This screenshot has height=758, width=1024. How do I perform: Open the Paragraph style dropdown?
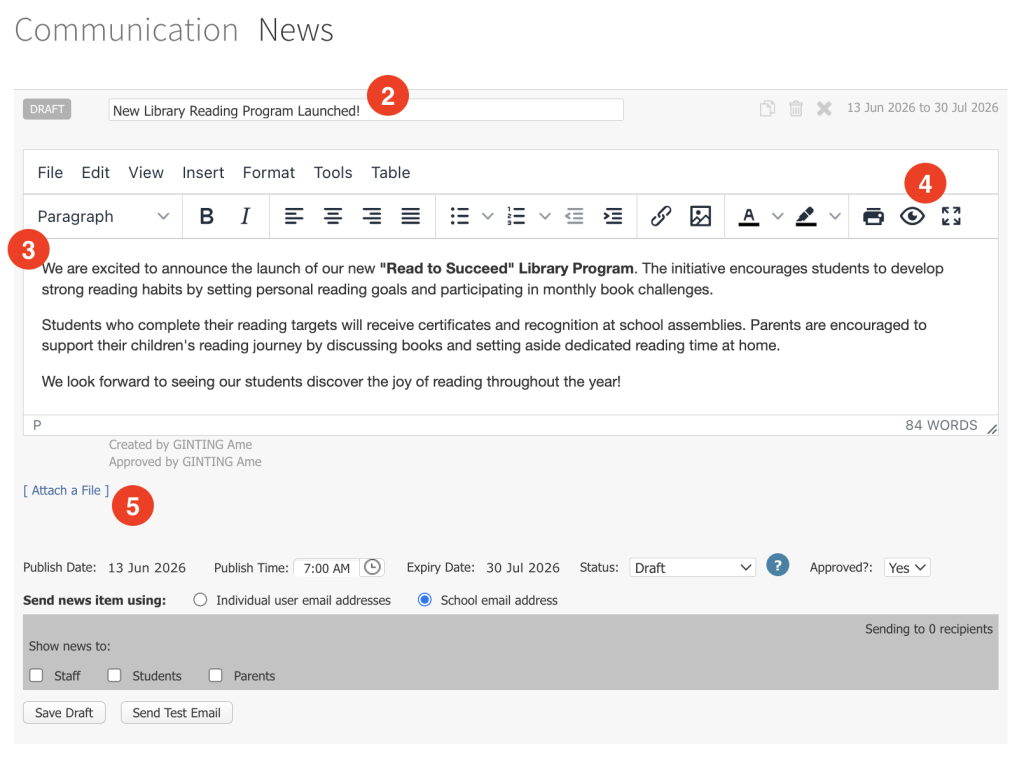pos(103,216)
